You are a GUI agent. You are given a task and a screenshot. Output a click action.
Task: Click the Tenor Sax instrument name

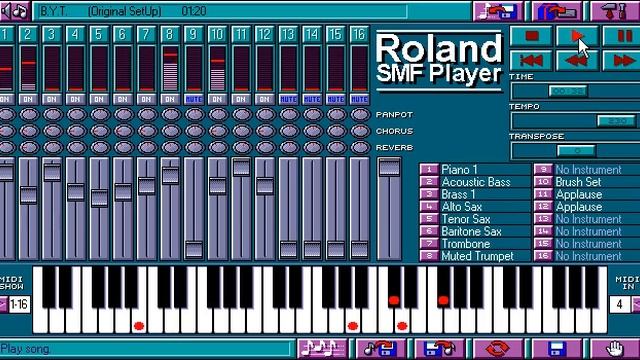(466, 219)
